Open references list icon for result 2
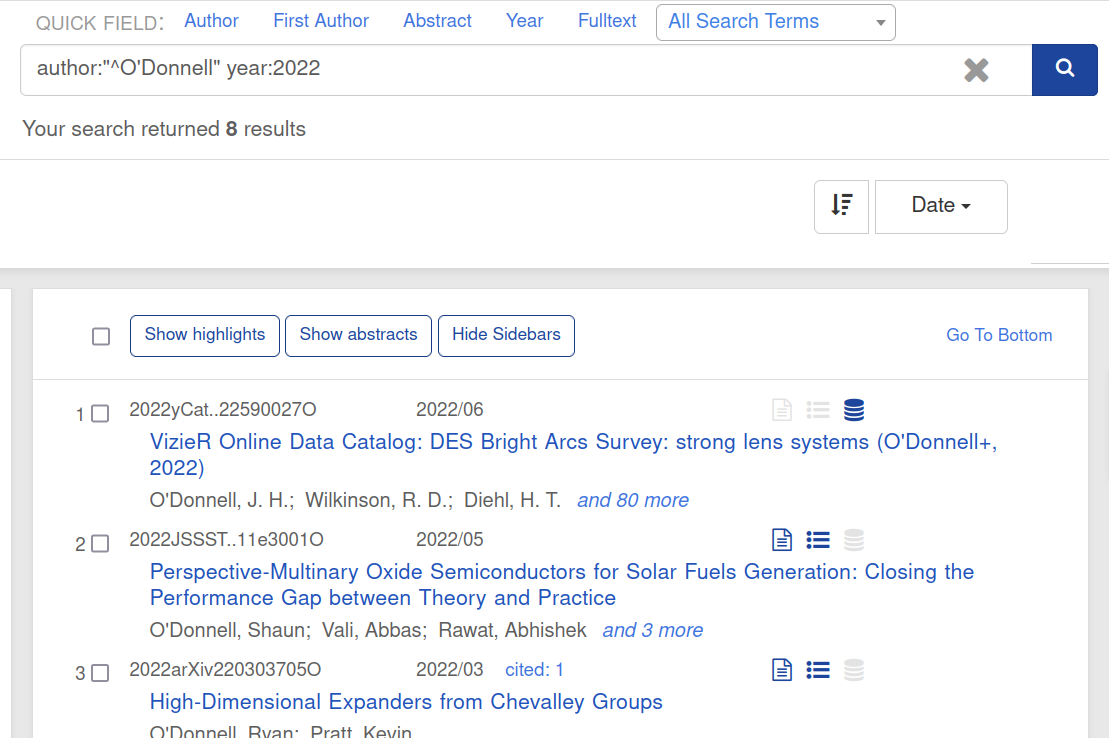1109x738 pixels. pyautogui.click(x=818, y=540)
